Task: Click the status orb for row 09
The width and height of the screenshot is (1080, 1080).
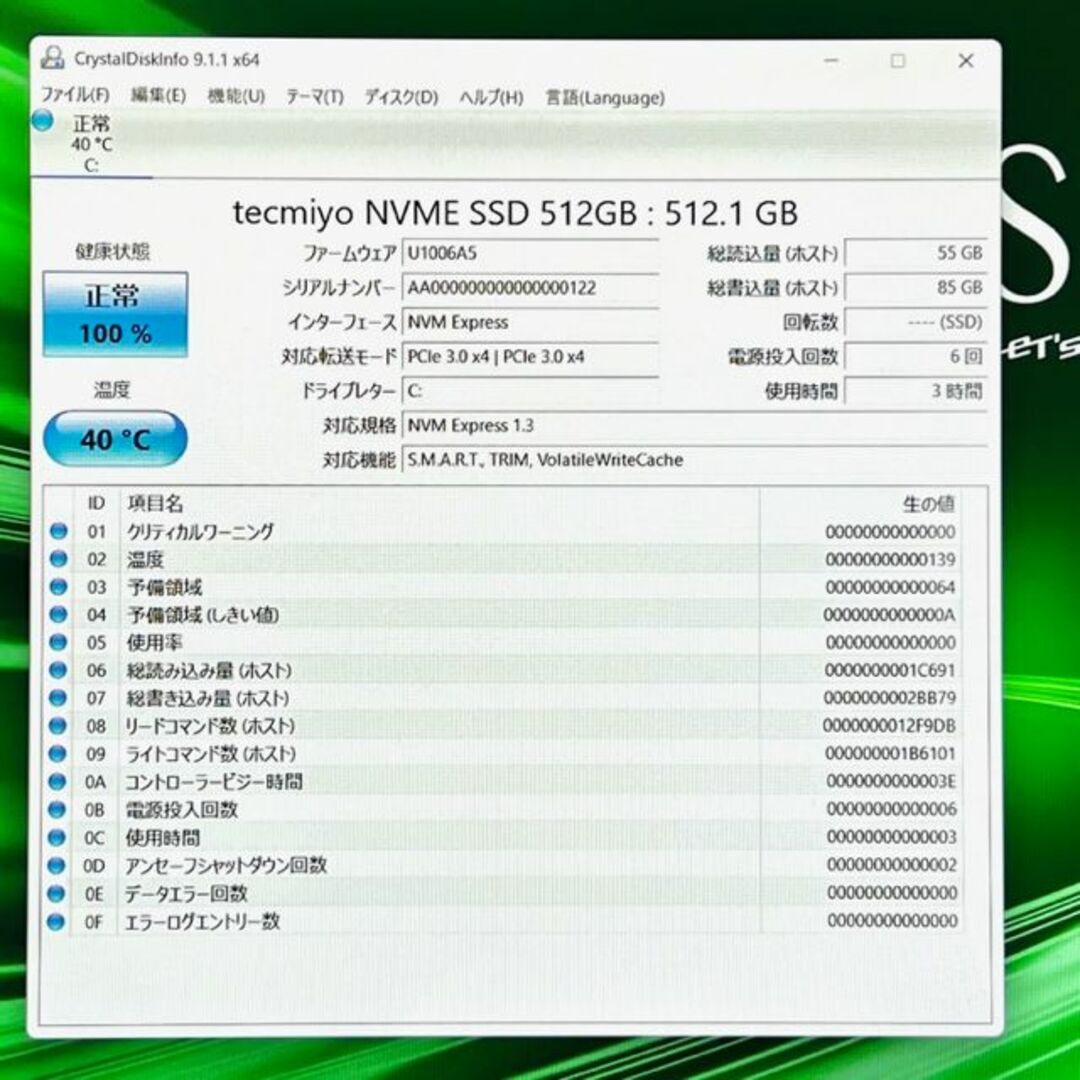Action: coord(58,754)
